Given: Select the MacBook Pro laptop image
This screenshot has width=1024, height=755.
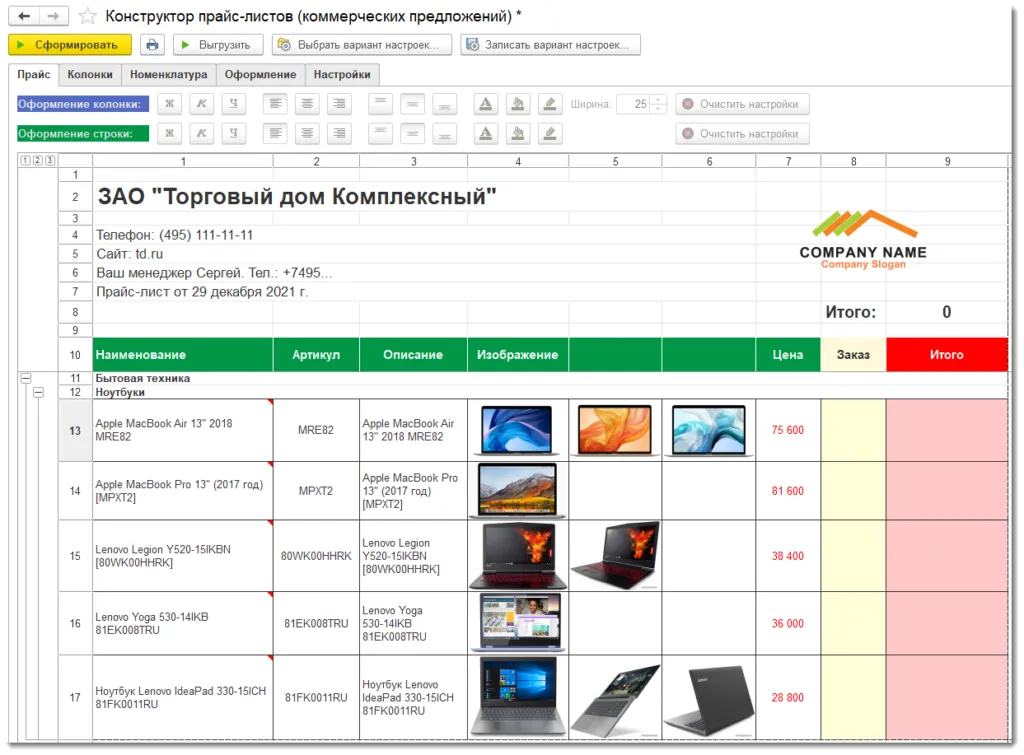Looking at the screenshot, I should tap(517, 490).
